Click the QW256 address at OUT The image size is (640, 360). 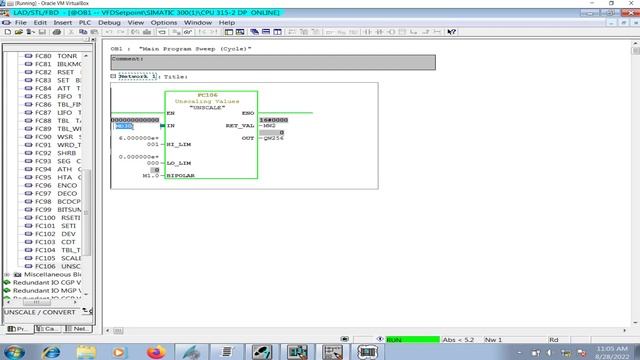[x=273, y=138]
